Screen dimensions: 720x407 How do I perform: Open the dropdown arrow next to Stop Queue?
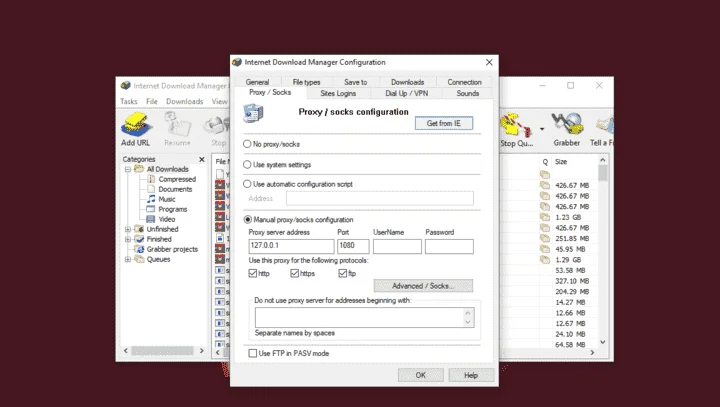pos(542,129)
